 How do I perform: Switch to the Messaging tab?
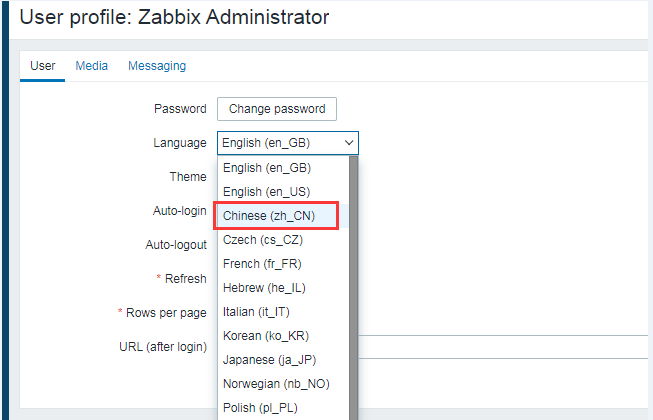(x=157, y=66)
